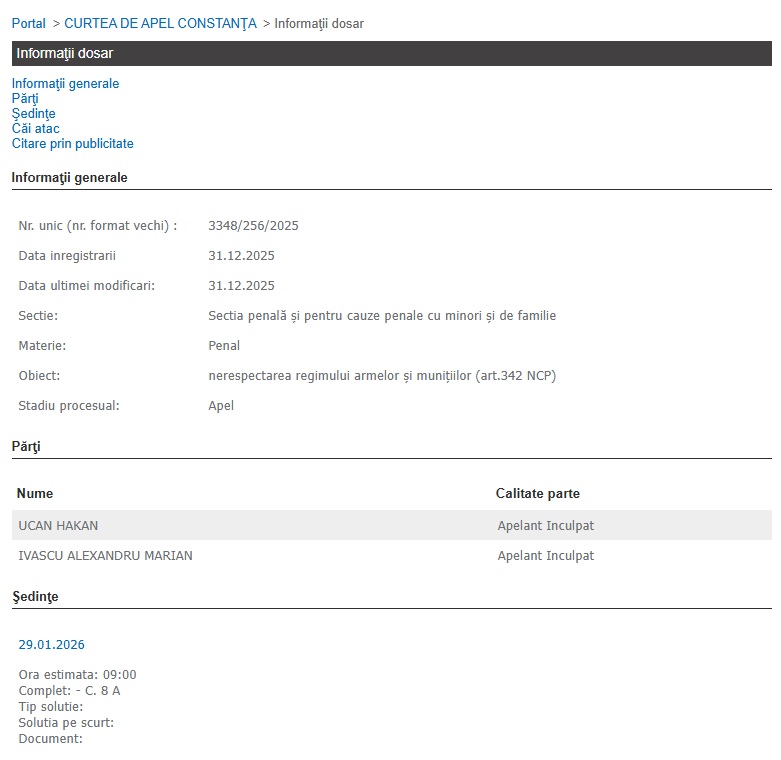
Task: Click the Nume column header
Action: [35, 494]
